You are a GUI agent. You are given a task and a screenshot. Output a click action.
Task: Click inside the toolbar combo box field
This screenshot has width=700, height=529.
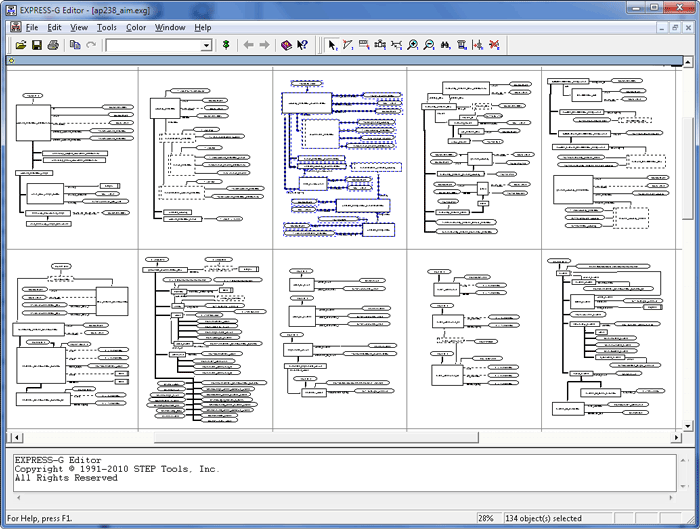[154, 45]
